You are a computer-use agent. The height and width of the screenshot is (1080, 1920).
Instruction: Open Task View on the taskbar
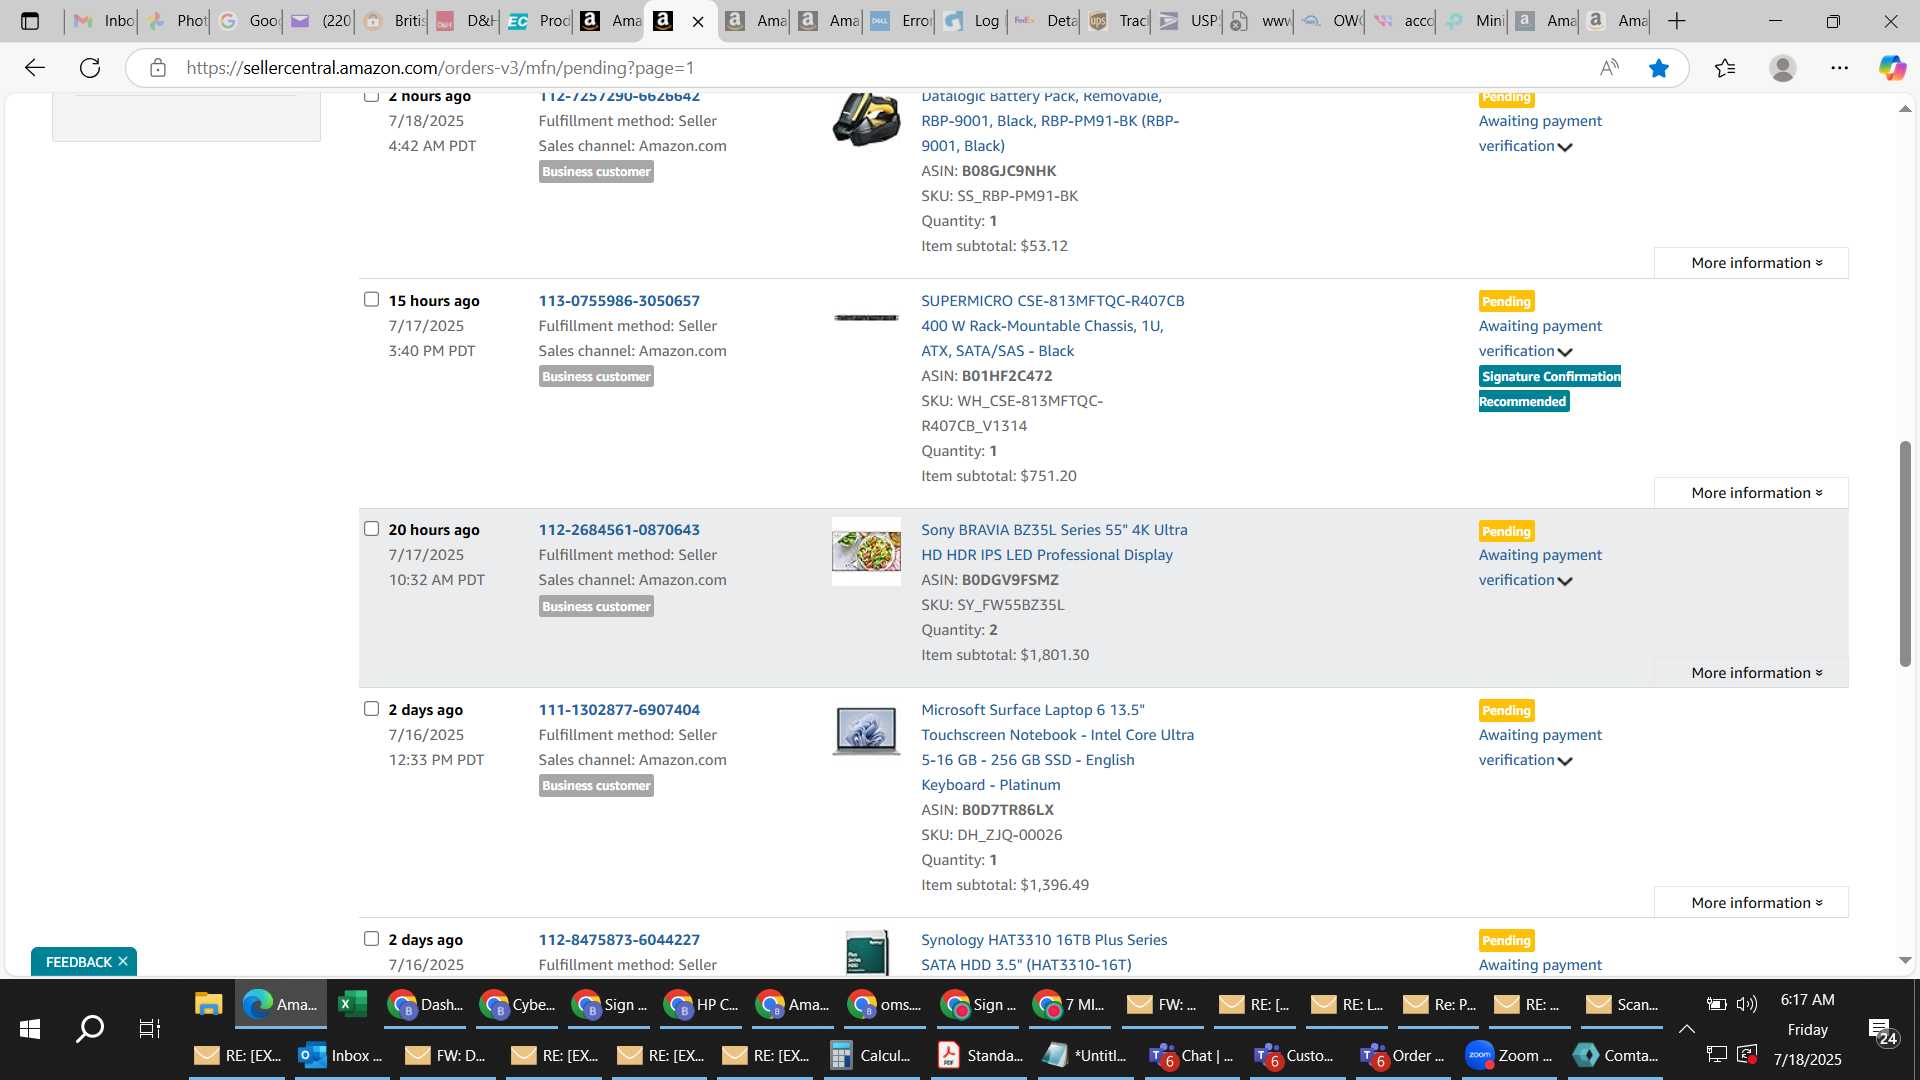150,1028
